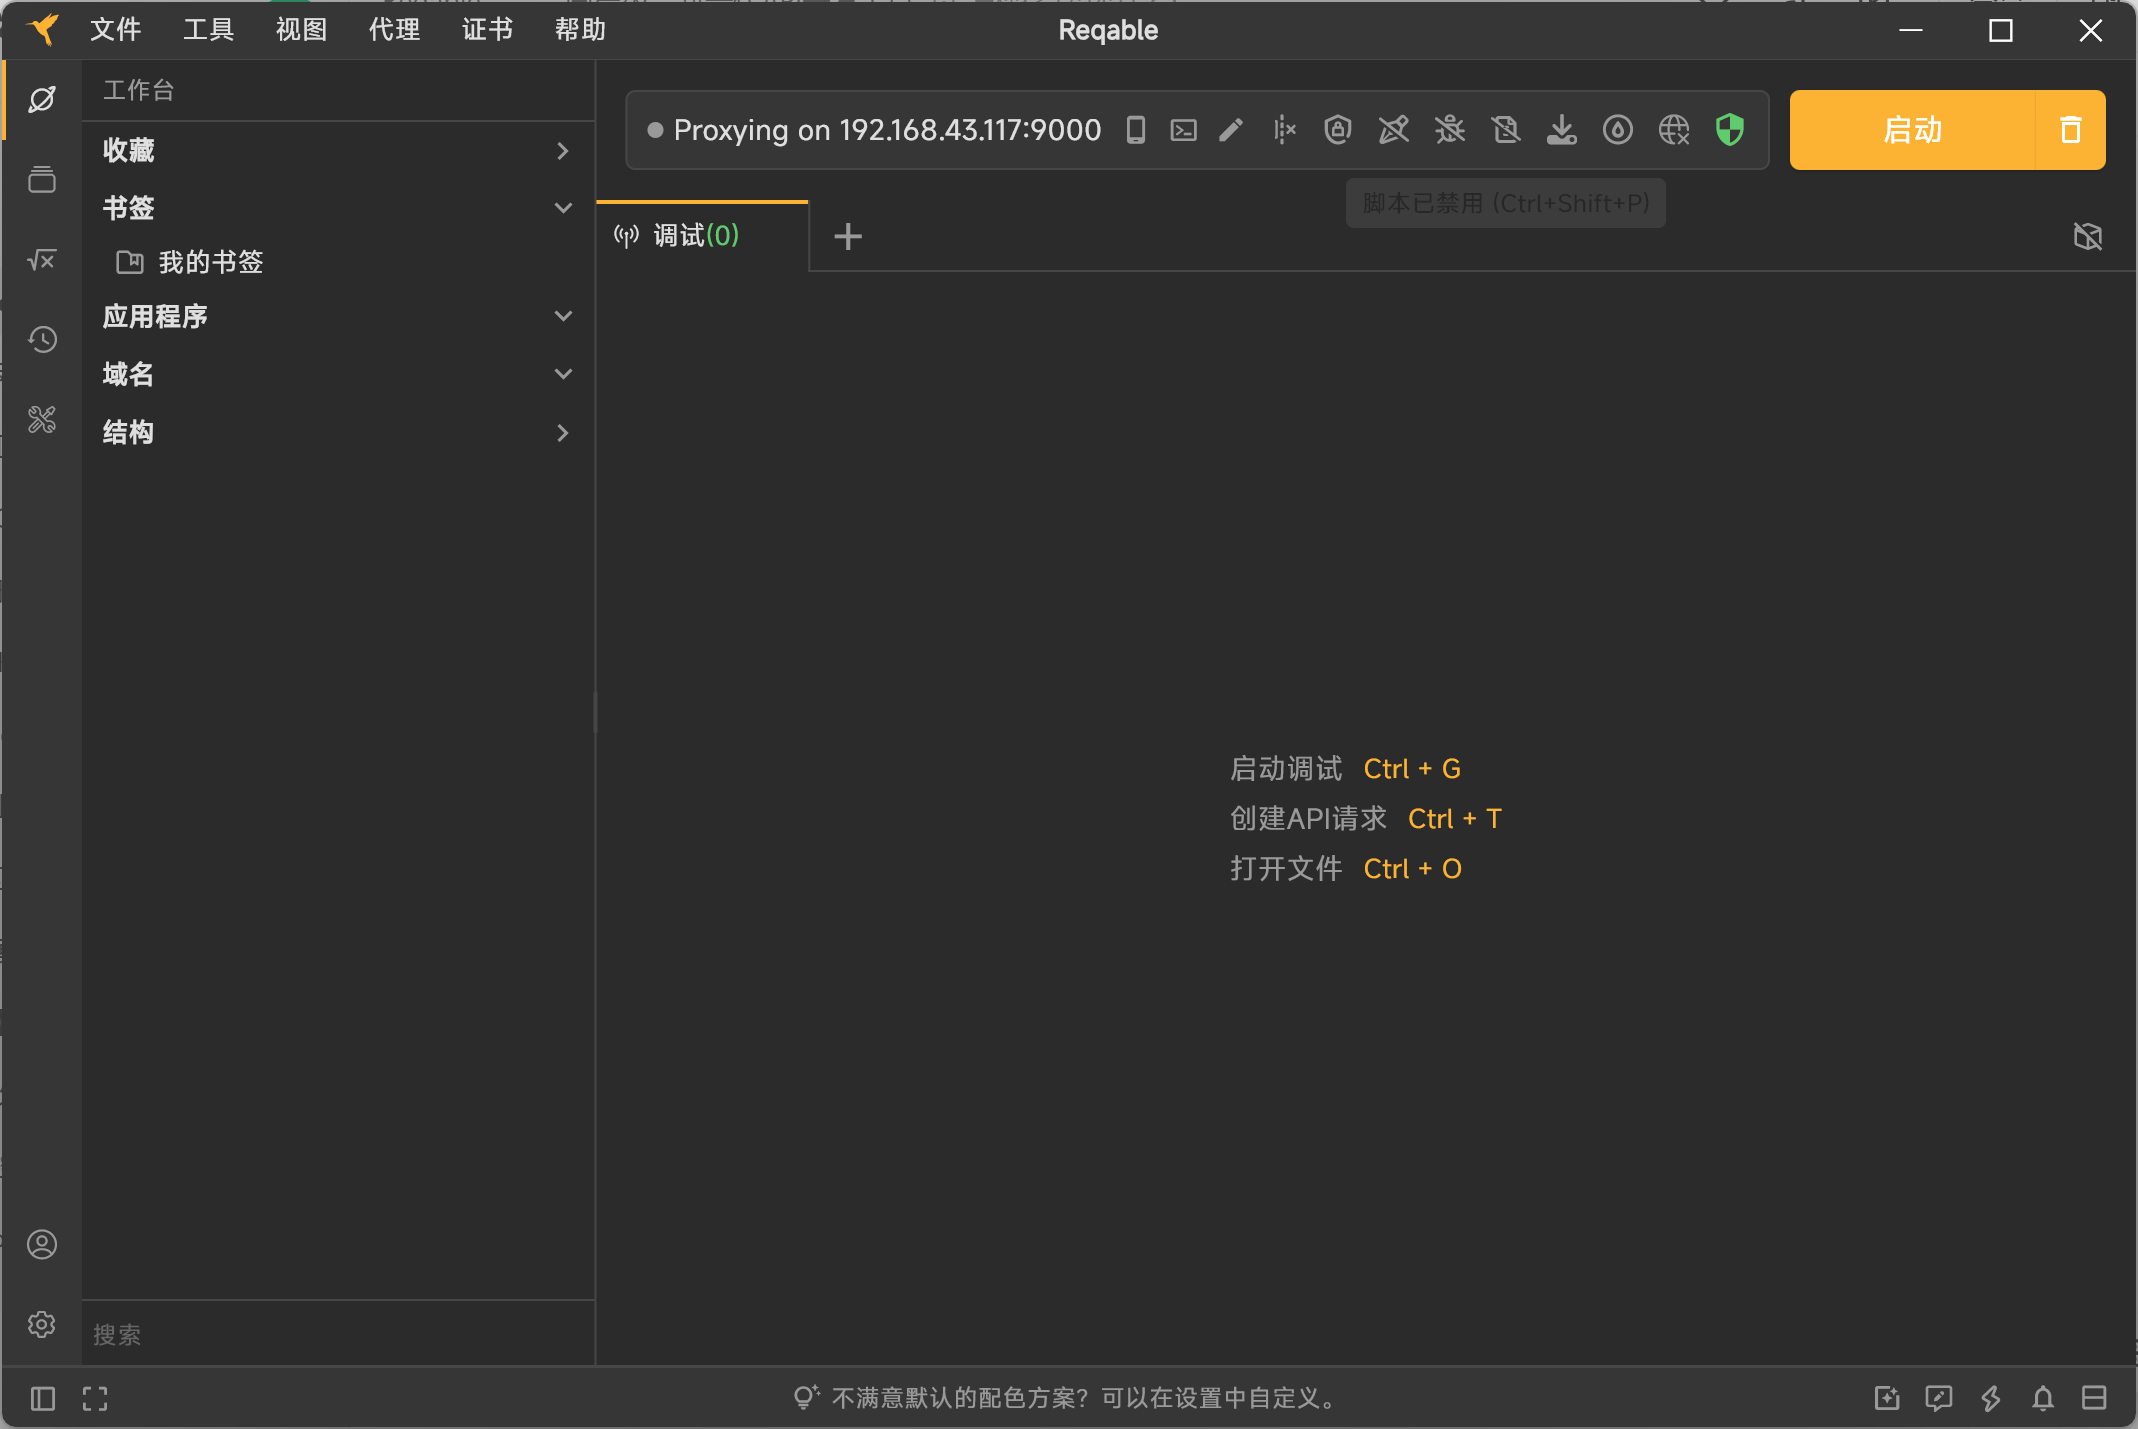Screen dimensions: 2138x1429
Task: Click the trash icon beside 启动
Action: click(x=2070, y=130)
